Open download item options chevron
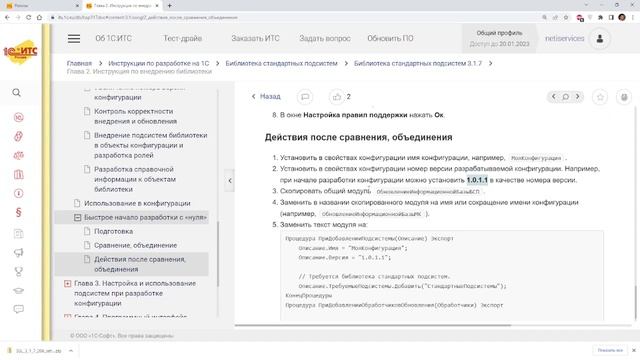 [x=71, y=351]
